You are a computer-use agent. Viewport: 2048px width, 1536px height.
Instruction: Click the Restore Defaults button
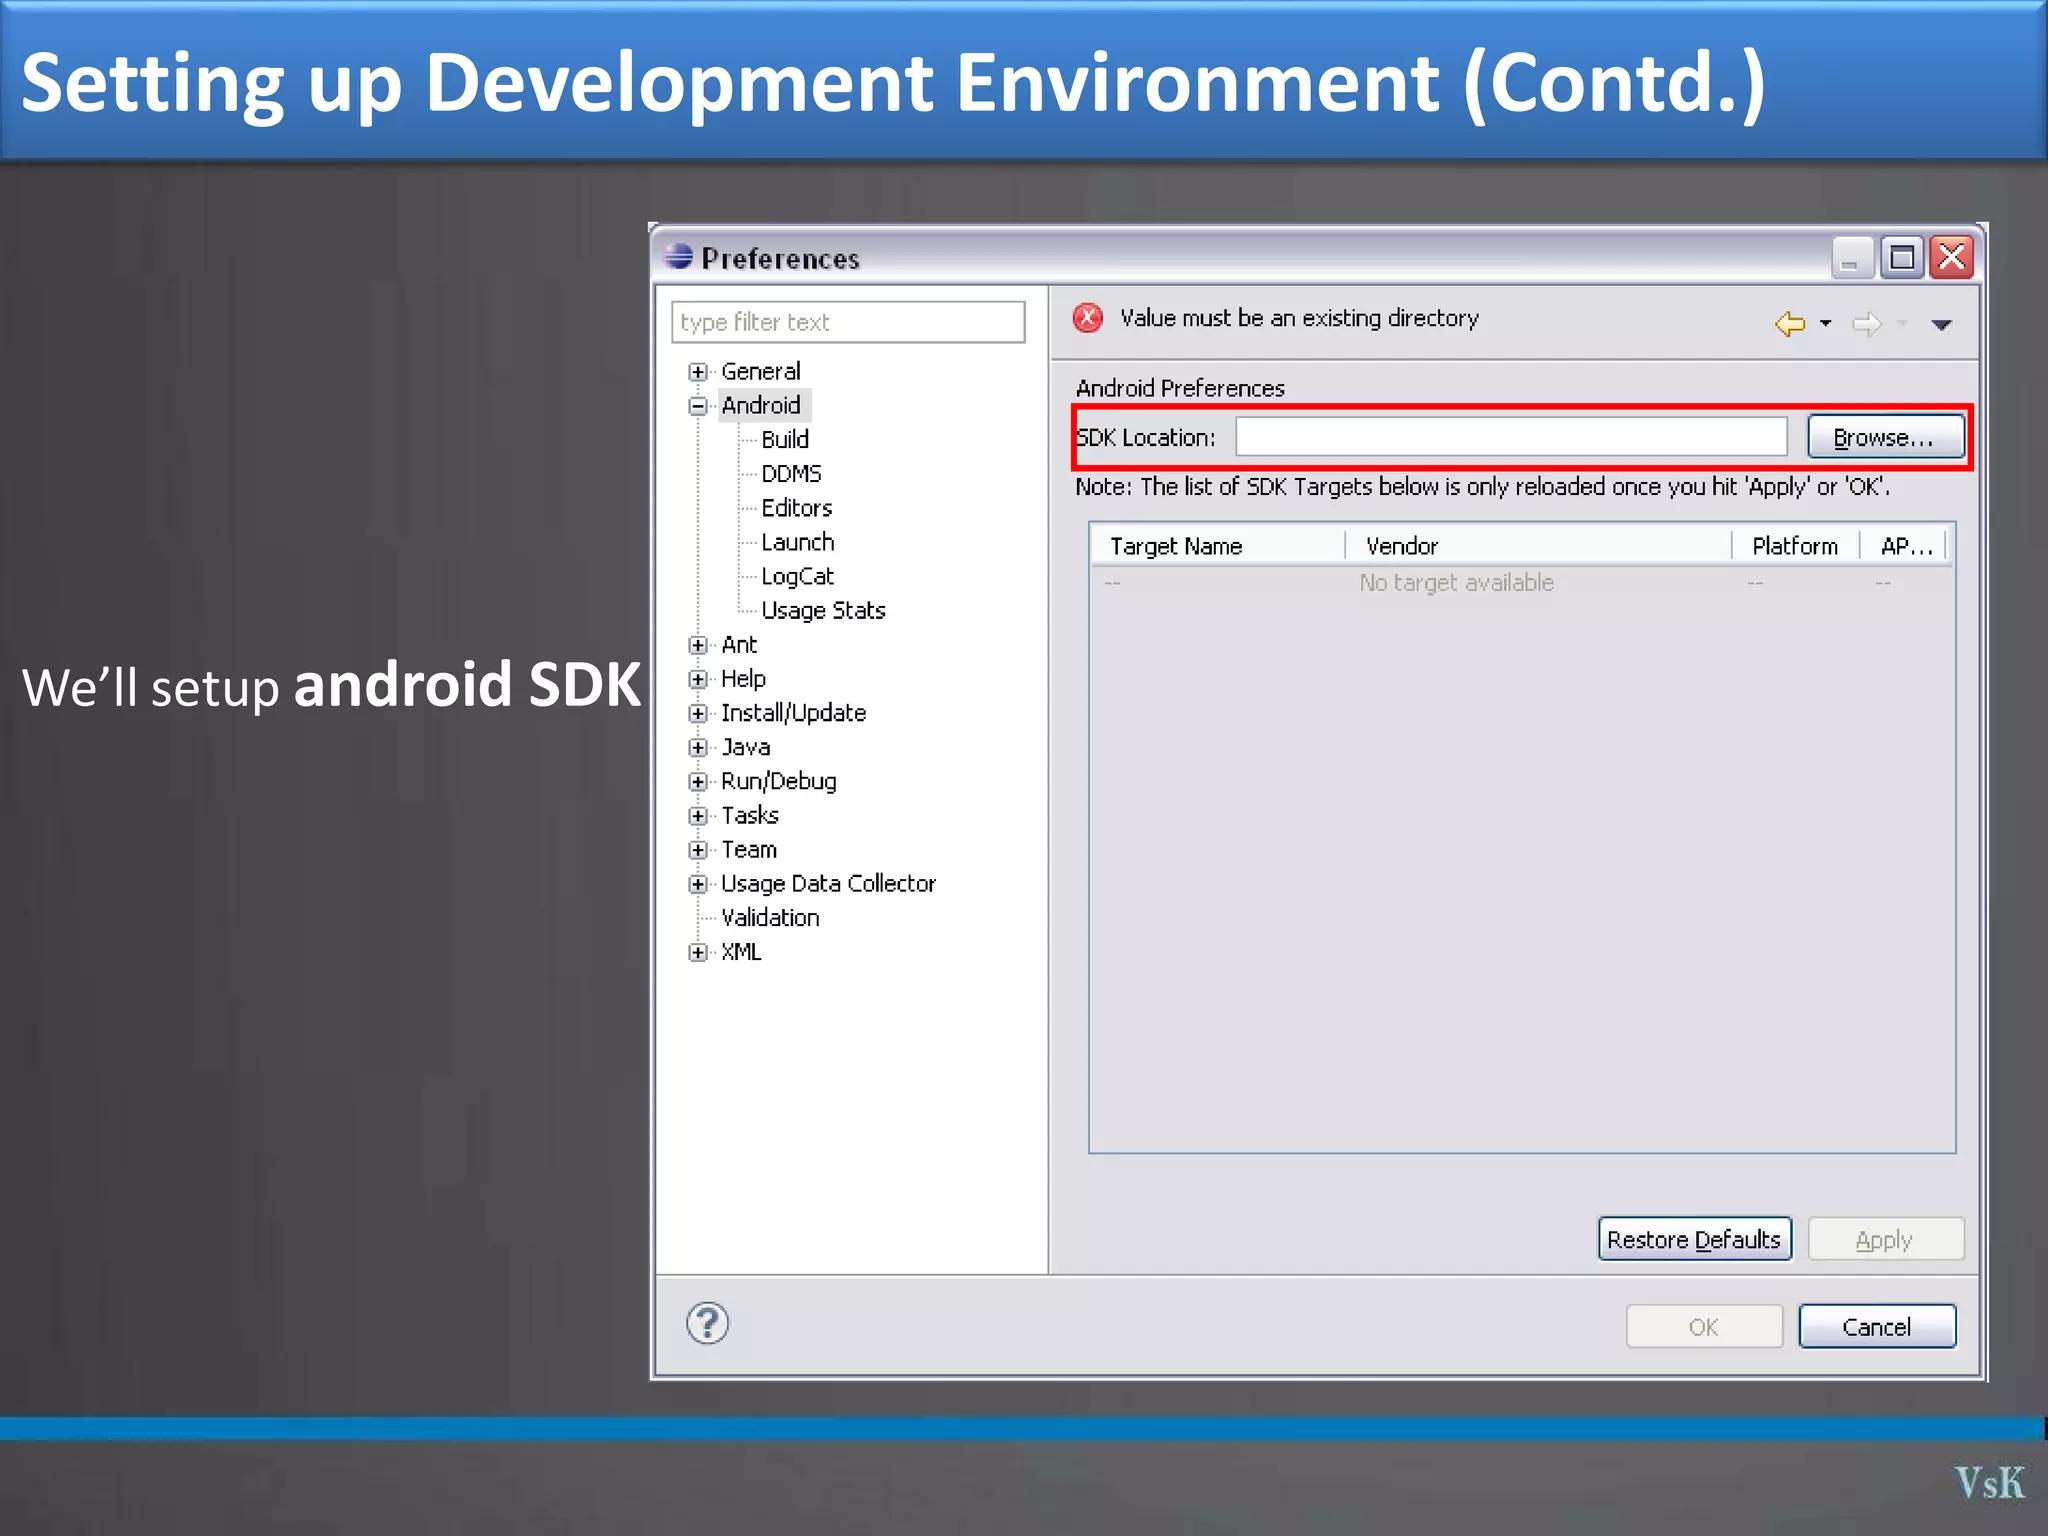(x=1694, y=1239)
